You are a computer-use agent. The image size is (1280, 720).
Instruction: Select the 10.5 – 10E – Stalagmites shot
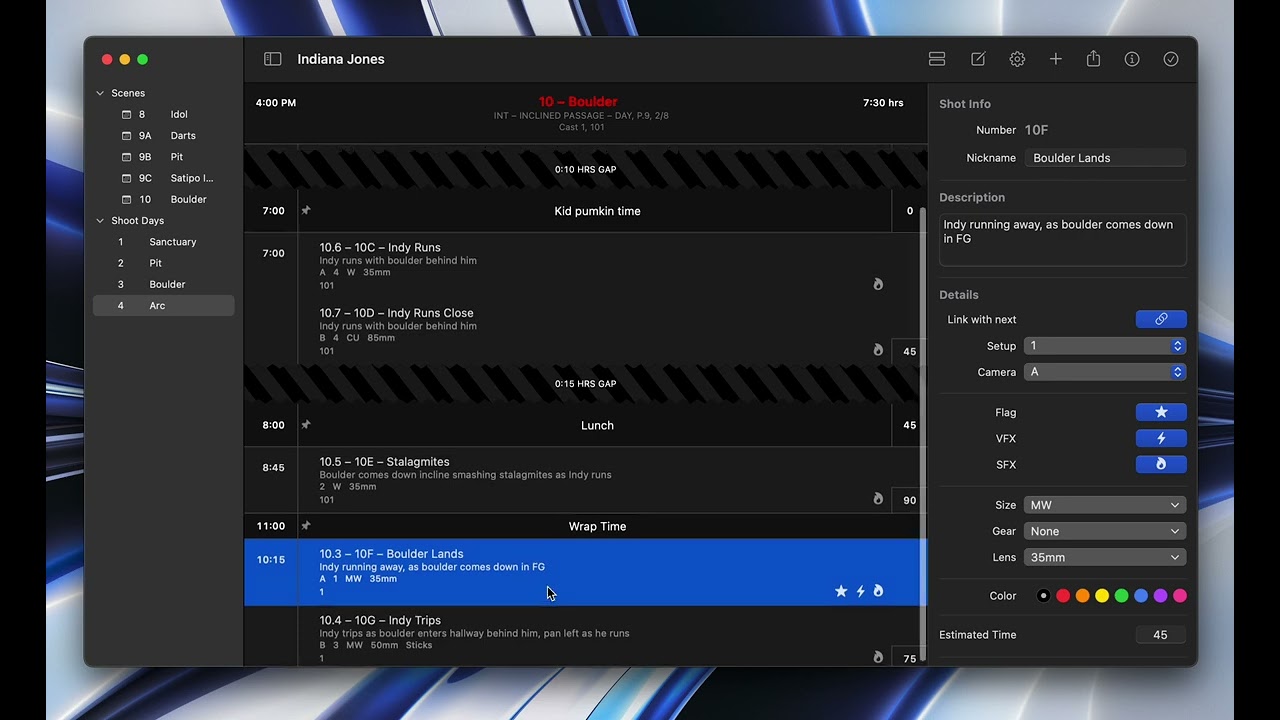click(x=585, y=480)
